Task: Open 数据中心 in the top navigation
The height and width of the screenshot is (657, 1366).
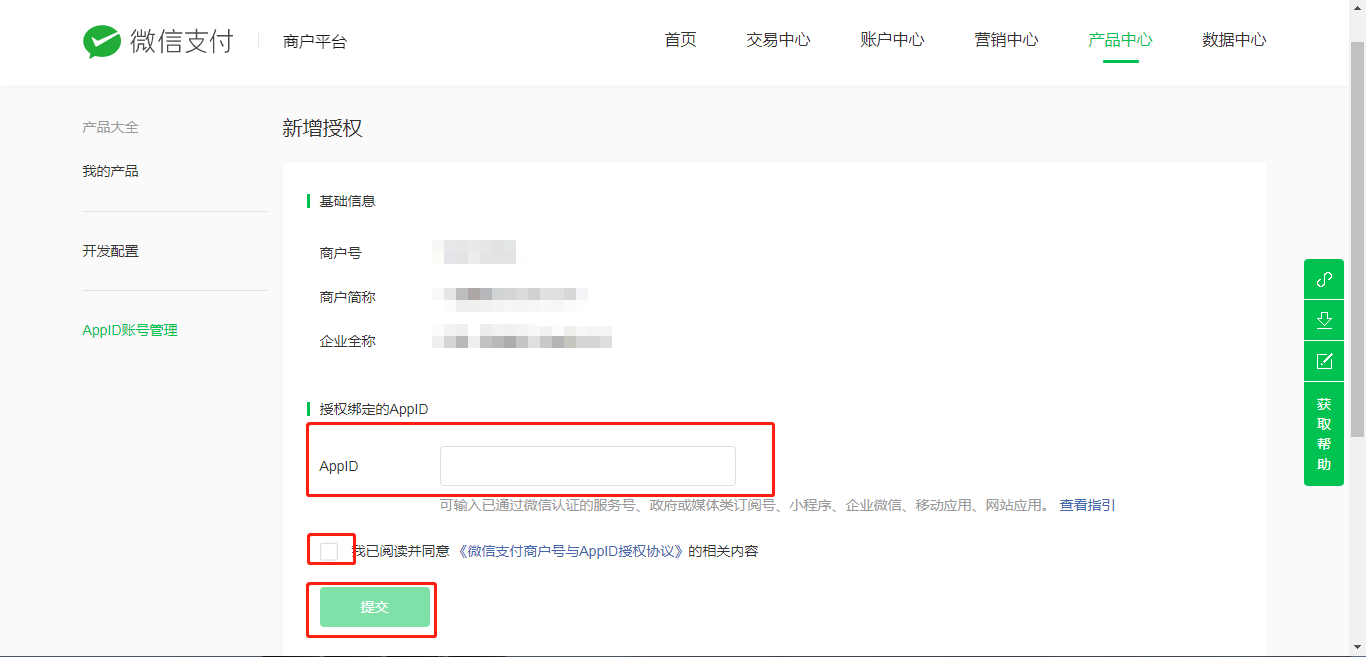Action: click(x=1234, y=40)
